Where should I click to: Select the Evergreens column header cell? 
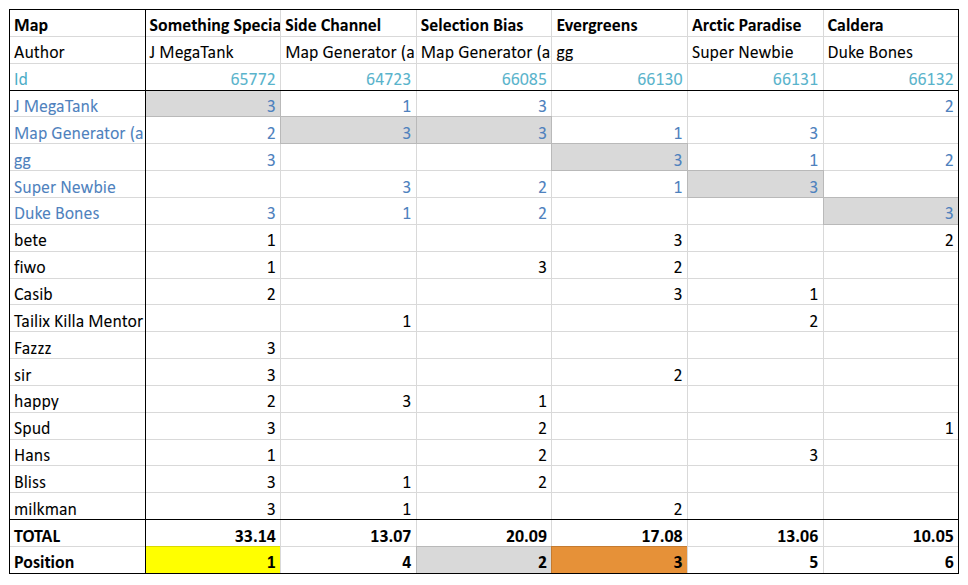[x=618, y=25]
